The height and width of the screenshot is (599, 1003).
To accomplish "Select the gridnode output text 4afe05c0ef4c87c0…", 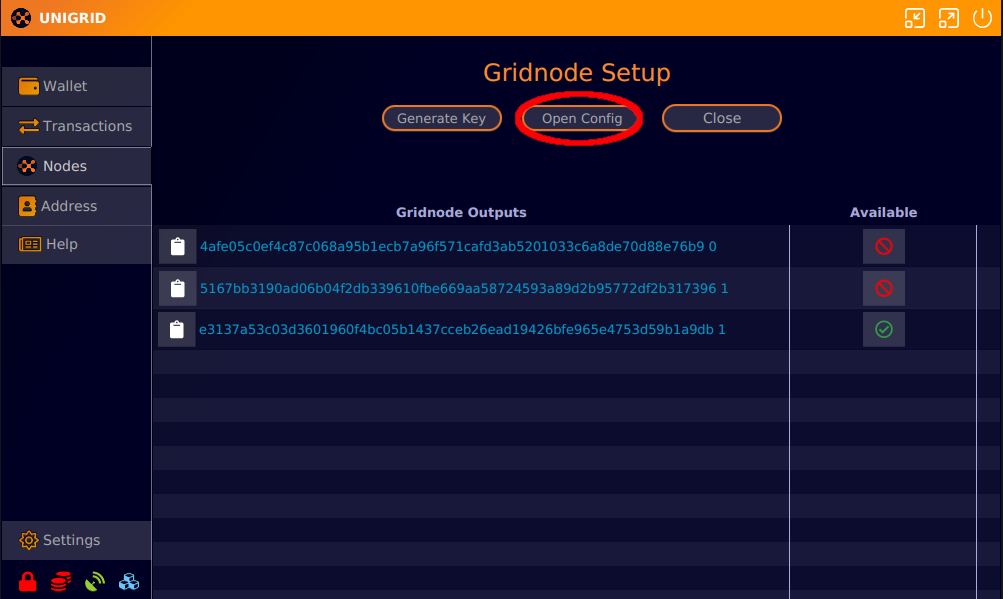I will [458, 246].
